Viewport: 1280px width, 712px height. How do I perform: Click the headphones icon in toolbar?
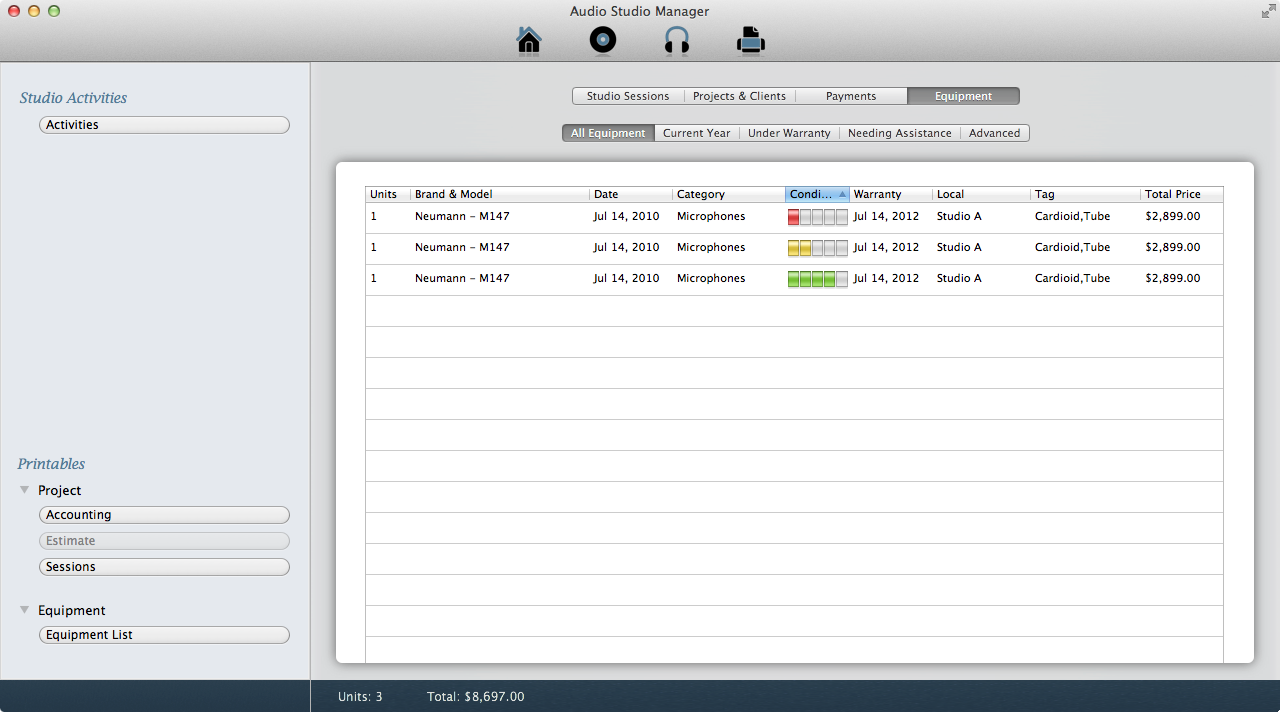point(677,40)
